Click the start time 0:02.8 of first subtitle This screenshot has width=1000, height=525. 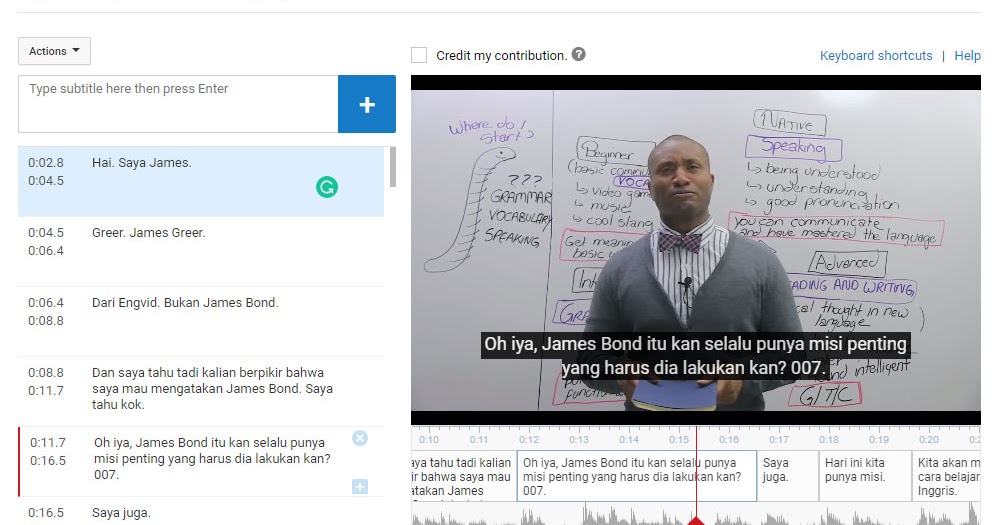[x=46, y=163]
